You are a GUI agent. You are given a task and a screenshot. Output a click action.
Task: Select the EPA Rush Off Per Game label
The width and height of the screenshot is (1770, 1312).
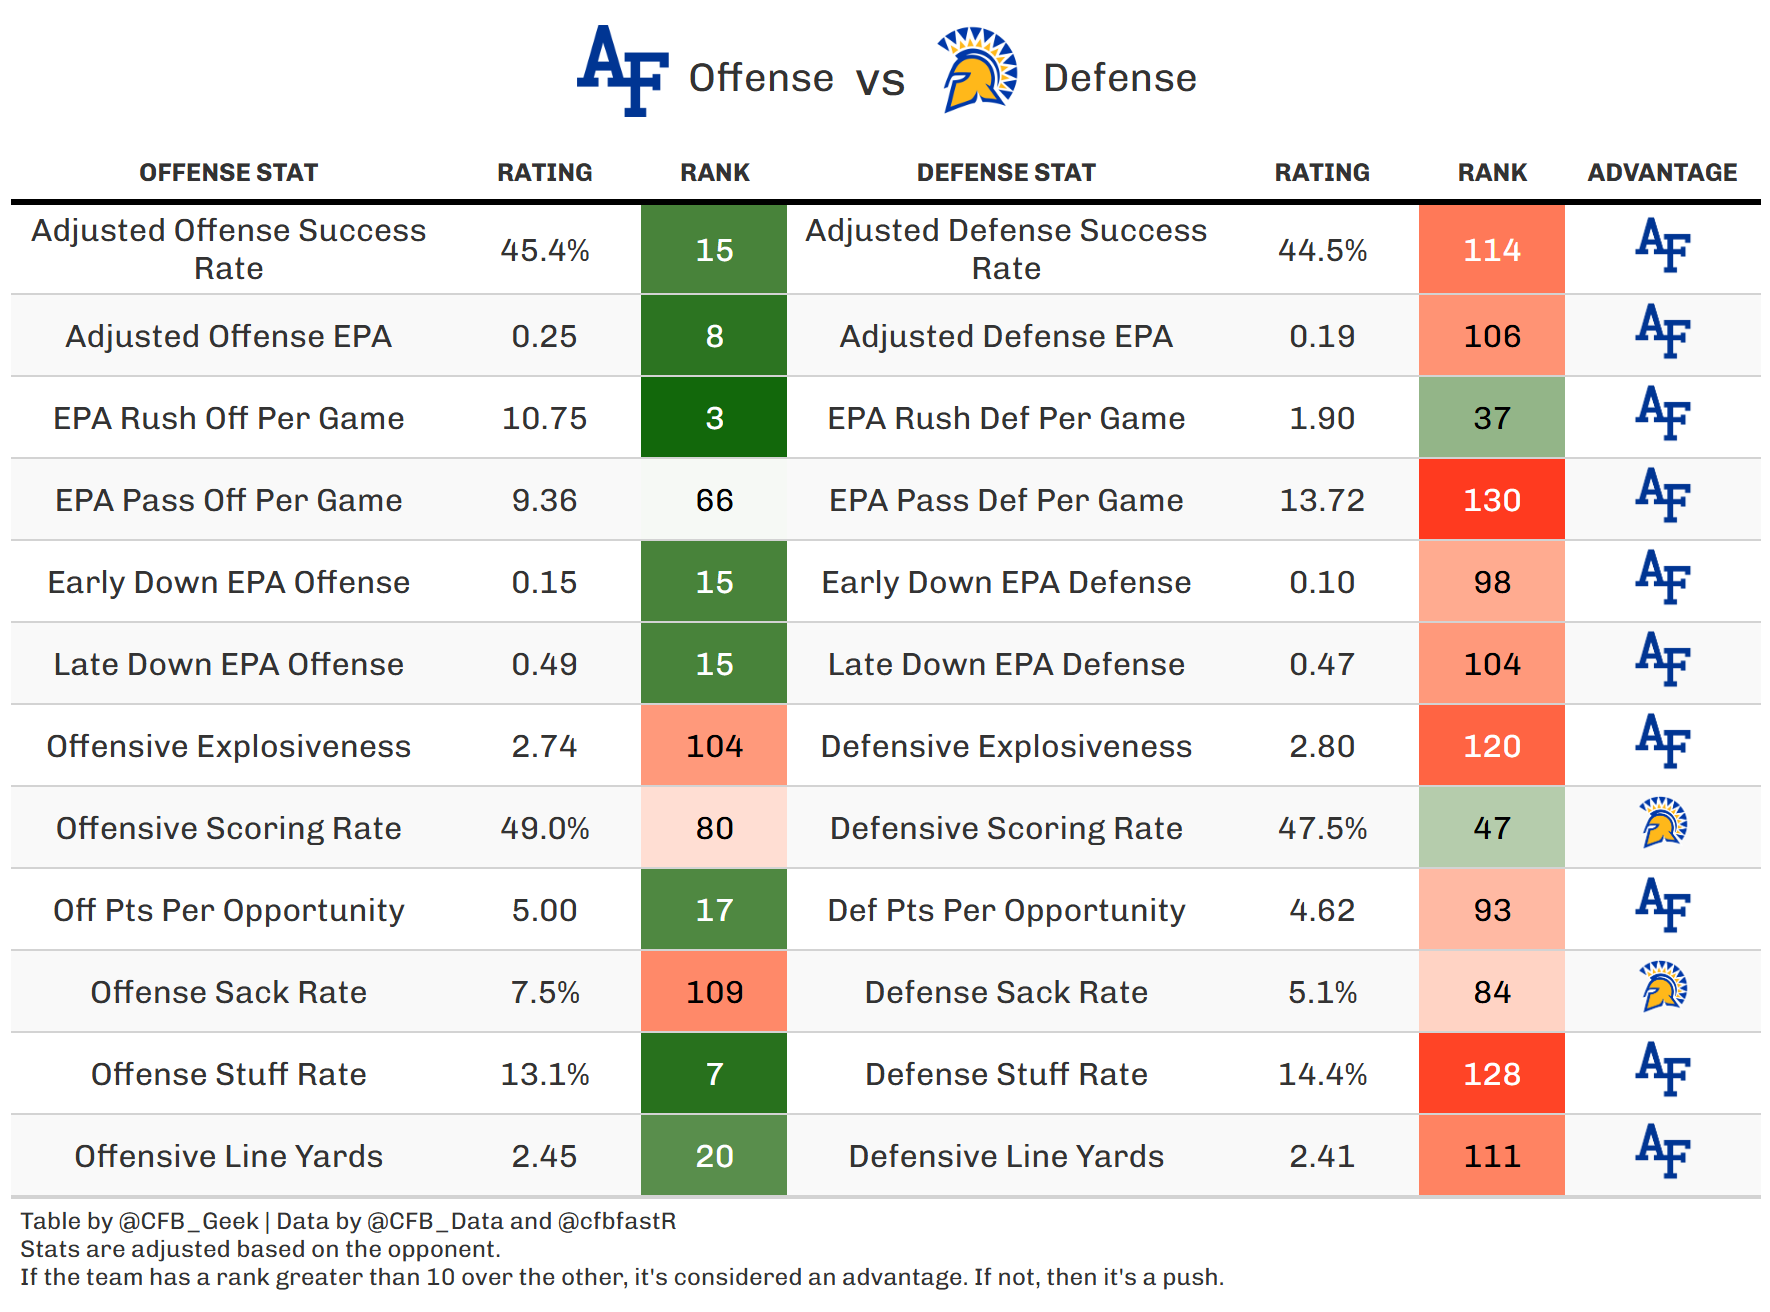[x=228, y=418]
